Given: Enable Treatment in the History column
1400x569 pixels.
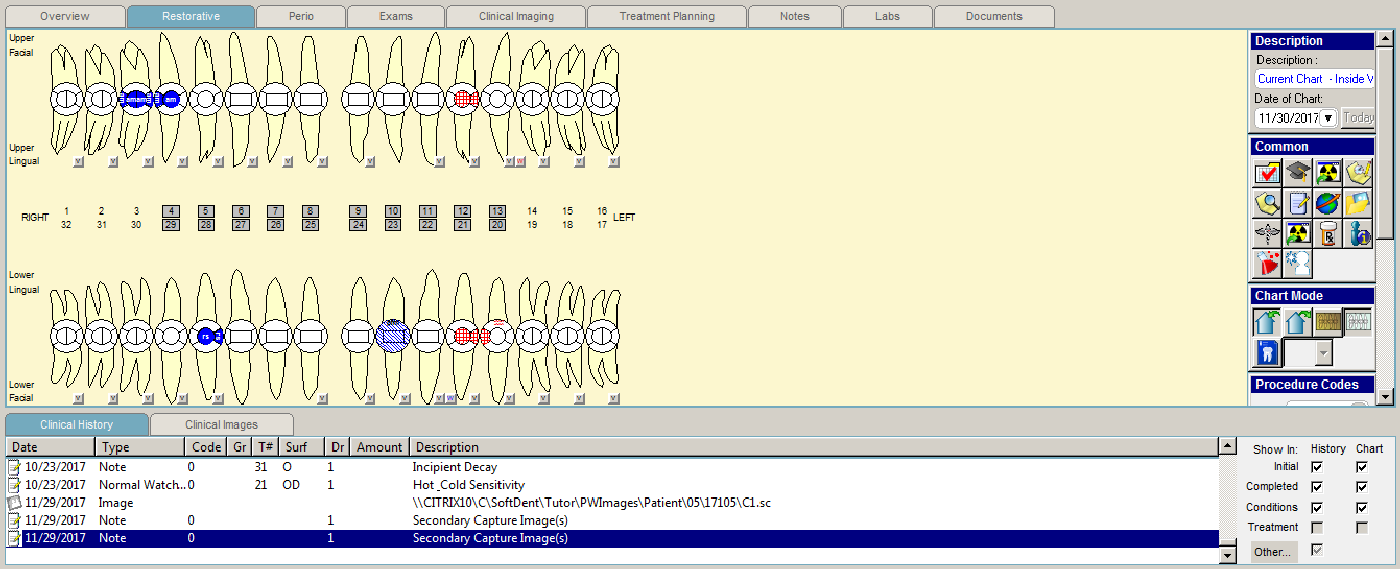Looking at the screenshot, I should point(1317,527).
